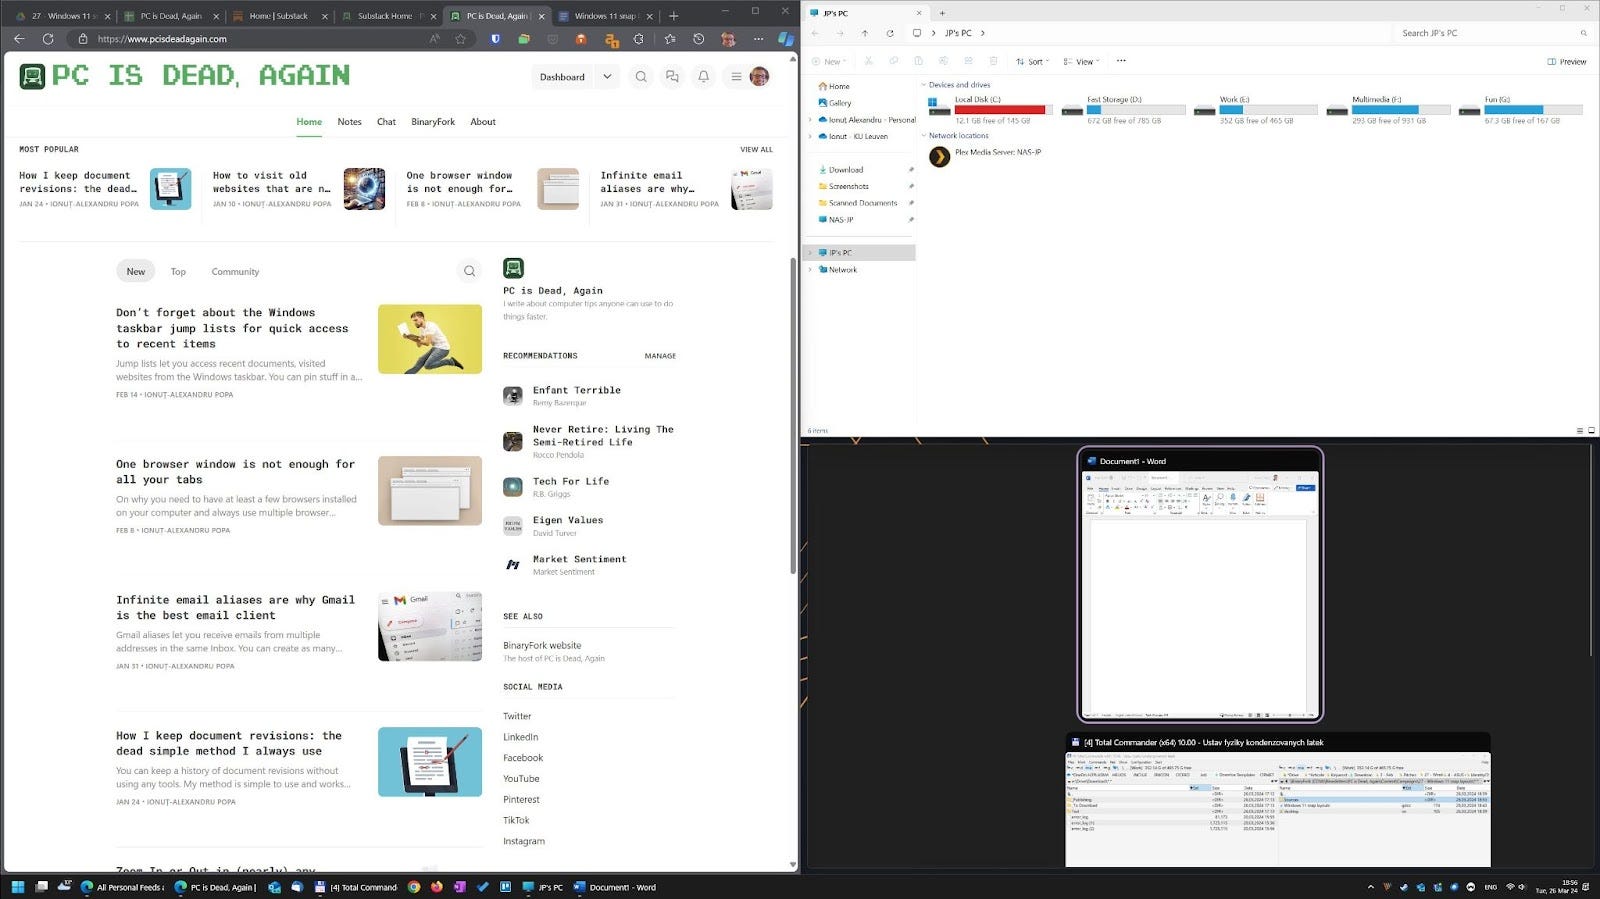The width and height of the screenshot is (1600, 899).
Task: Open the Sort dropdown in File Explorer
Action: point(1033,62)
